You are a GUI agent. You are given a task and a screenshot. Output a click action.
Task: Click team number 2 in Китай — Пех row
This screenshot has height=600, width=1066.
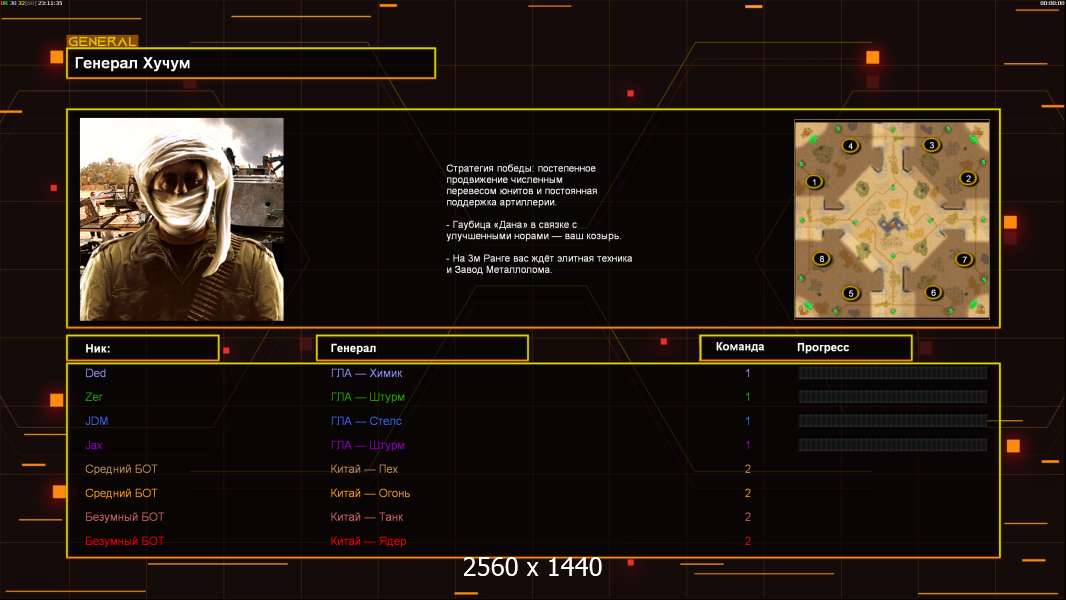pyautogui.click(x=748, y=469)
